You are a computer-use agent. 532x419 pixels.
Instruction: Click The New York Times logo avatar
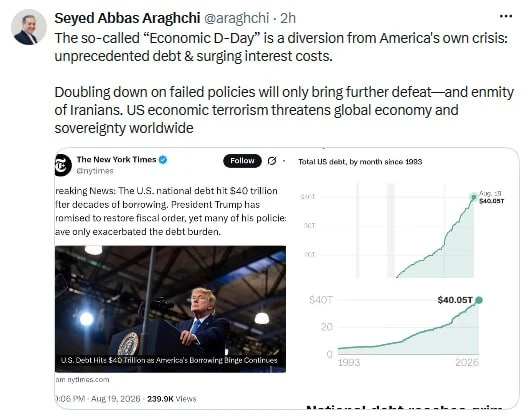pyautogui.click(x=63, y=165)
